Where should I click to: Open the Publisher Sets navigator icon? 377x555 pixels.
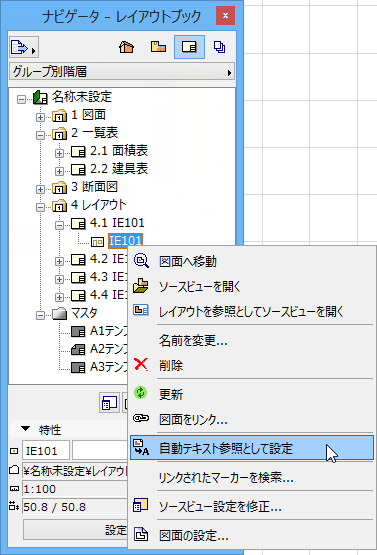[x=220, y=47]
